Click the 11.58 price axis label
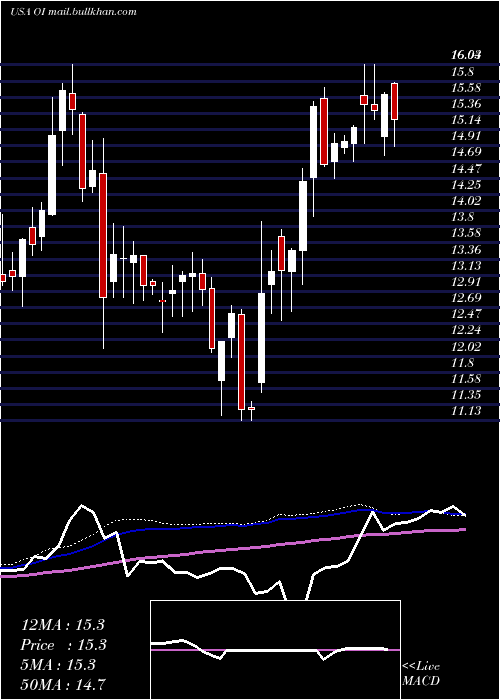This screenshot has height=700, width=500. tap(466, 379)
